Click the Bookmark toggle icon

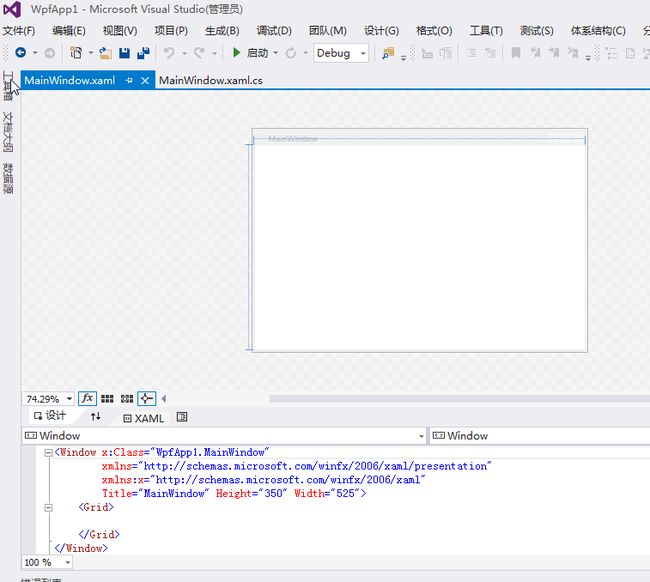[x=516, y=53]
